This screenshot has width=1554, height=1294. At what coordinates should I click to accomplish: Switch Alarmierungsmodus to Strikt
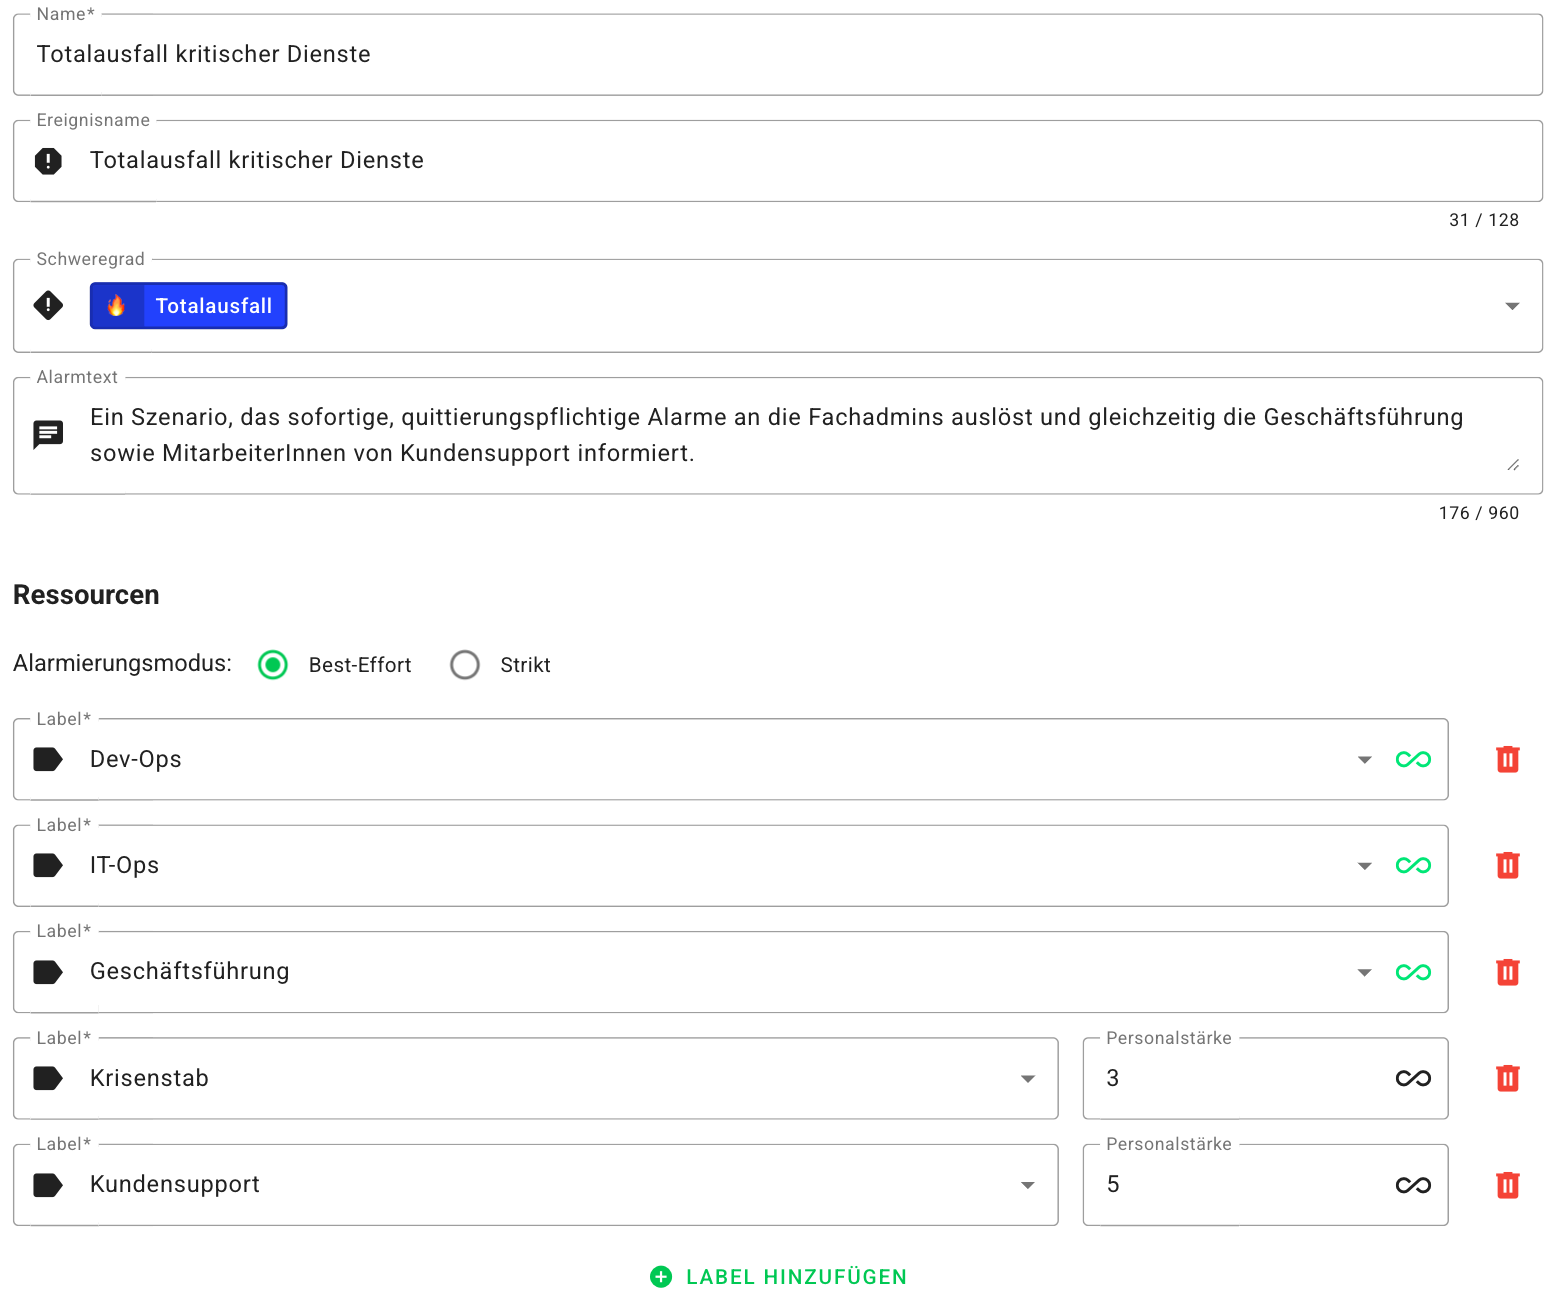click(x=464, y=665)
